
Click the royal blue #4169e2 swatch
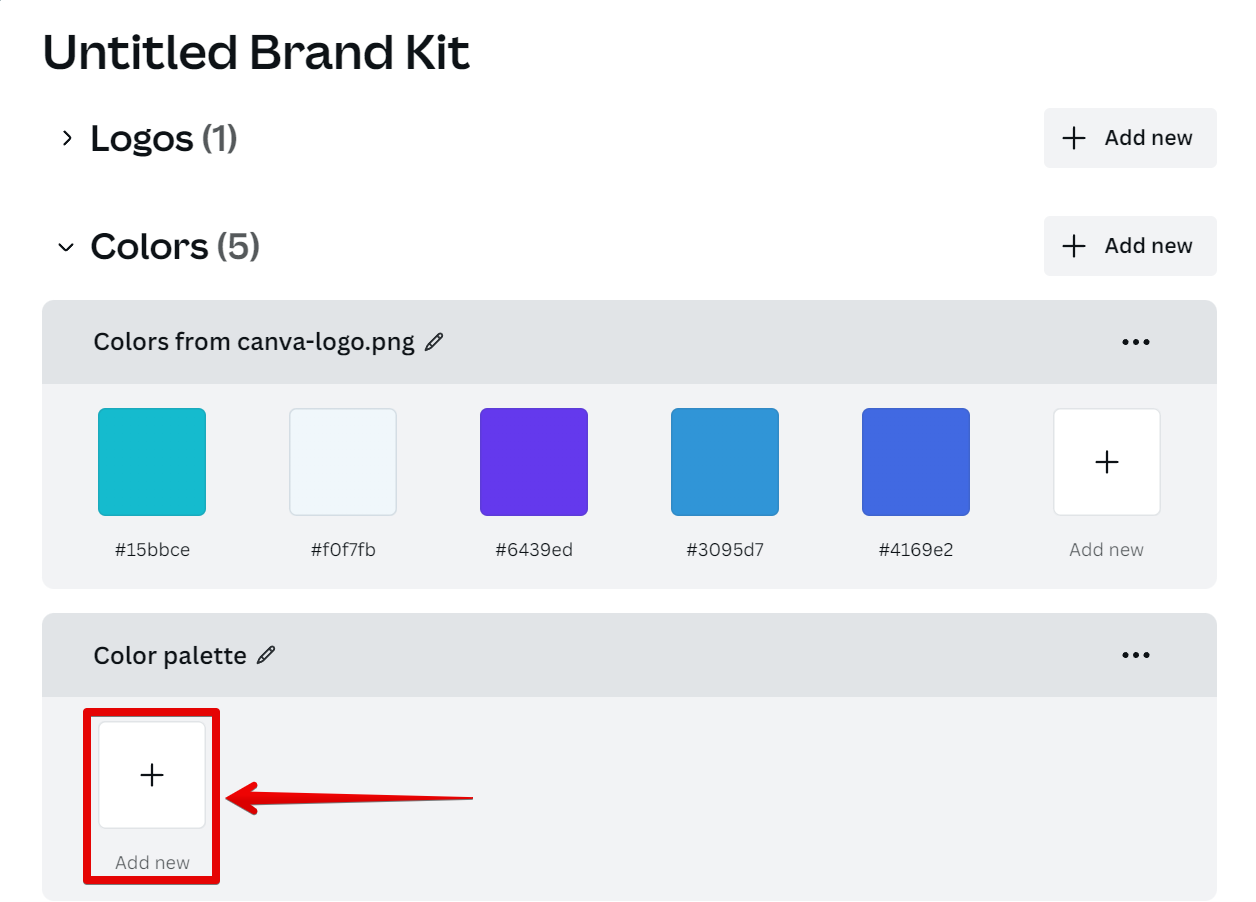click(916, 462)
